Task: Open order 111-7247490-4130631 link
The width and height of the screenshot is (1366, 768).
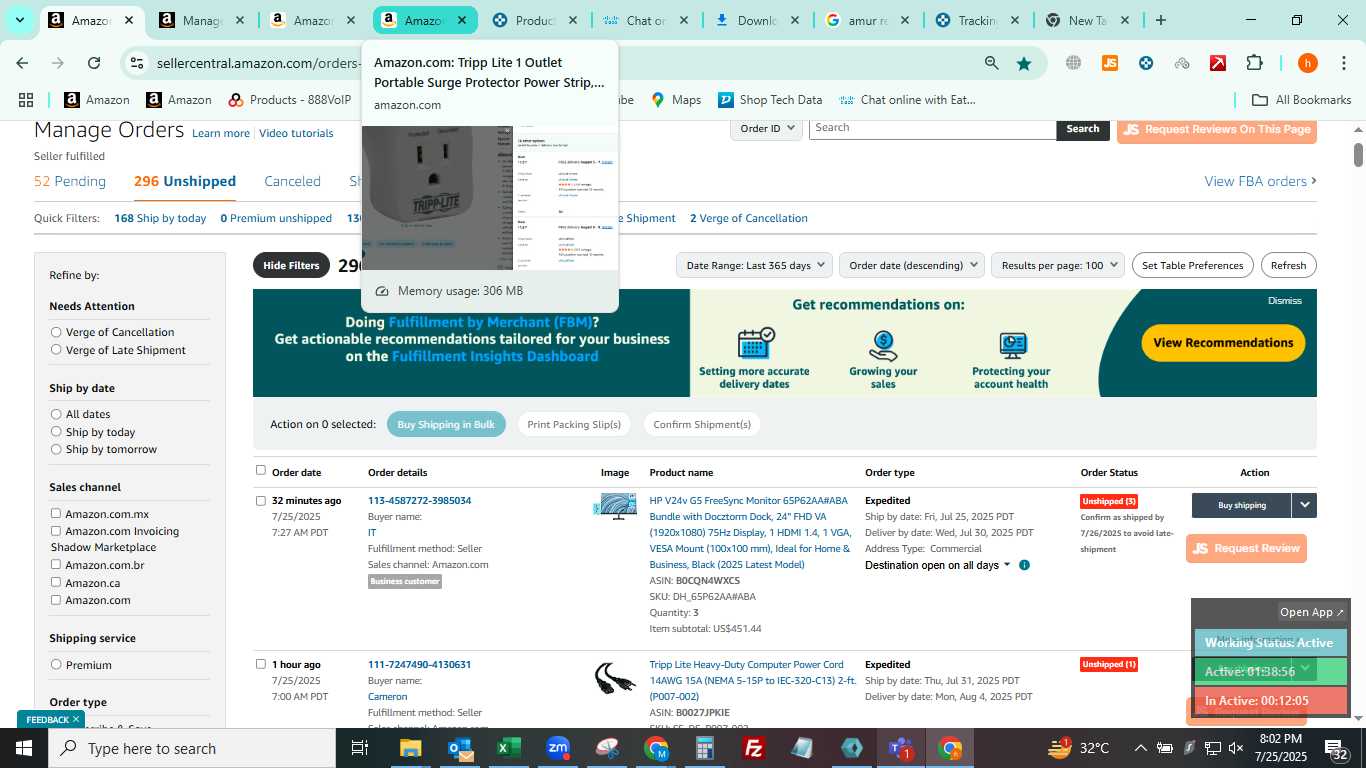Action: click(x=419, y=664)
